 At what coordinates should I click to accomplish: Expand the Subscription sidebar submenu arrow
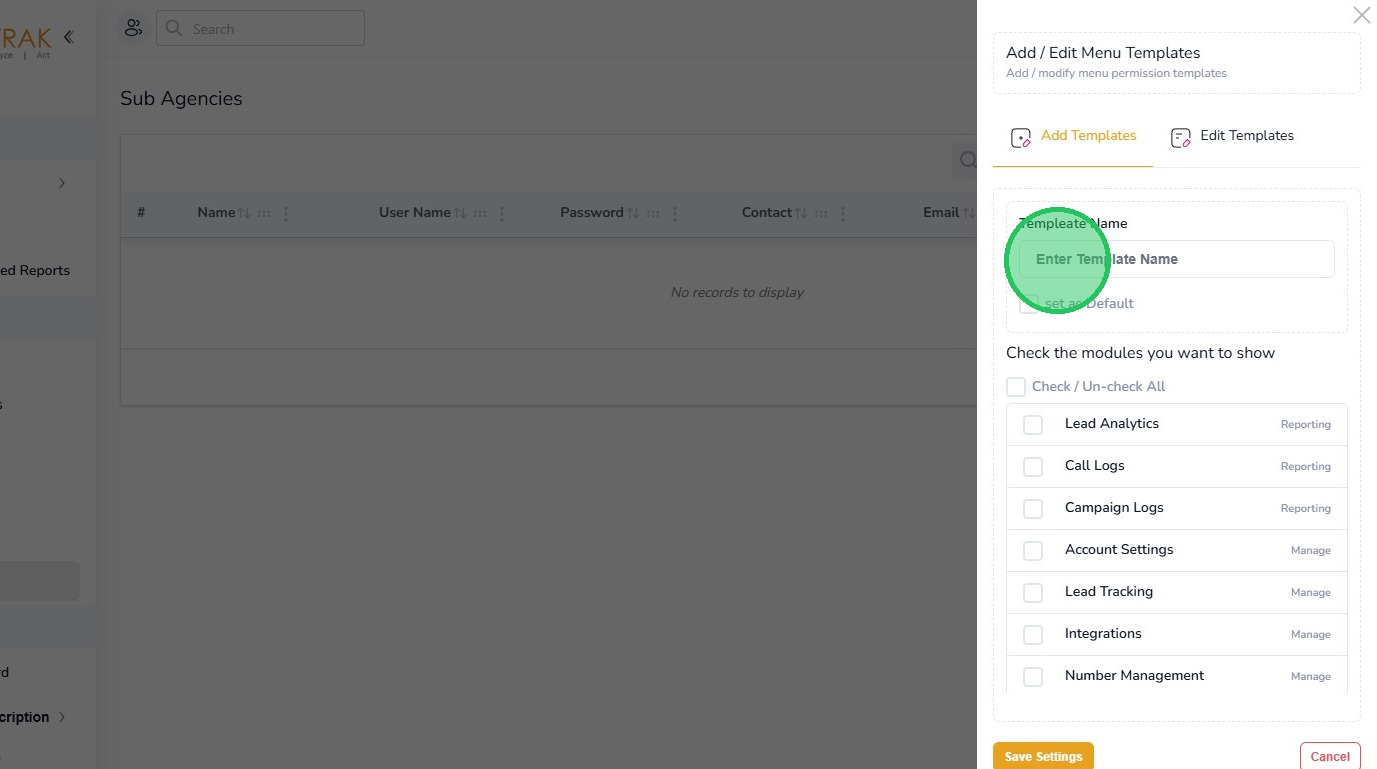[x=62, y=717]
